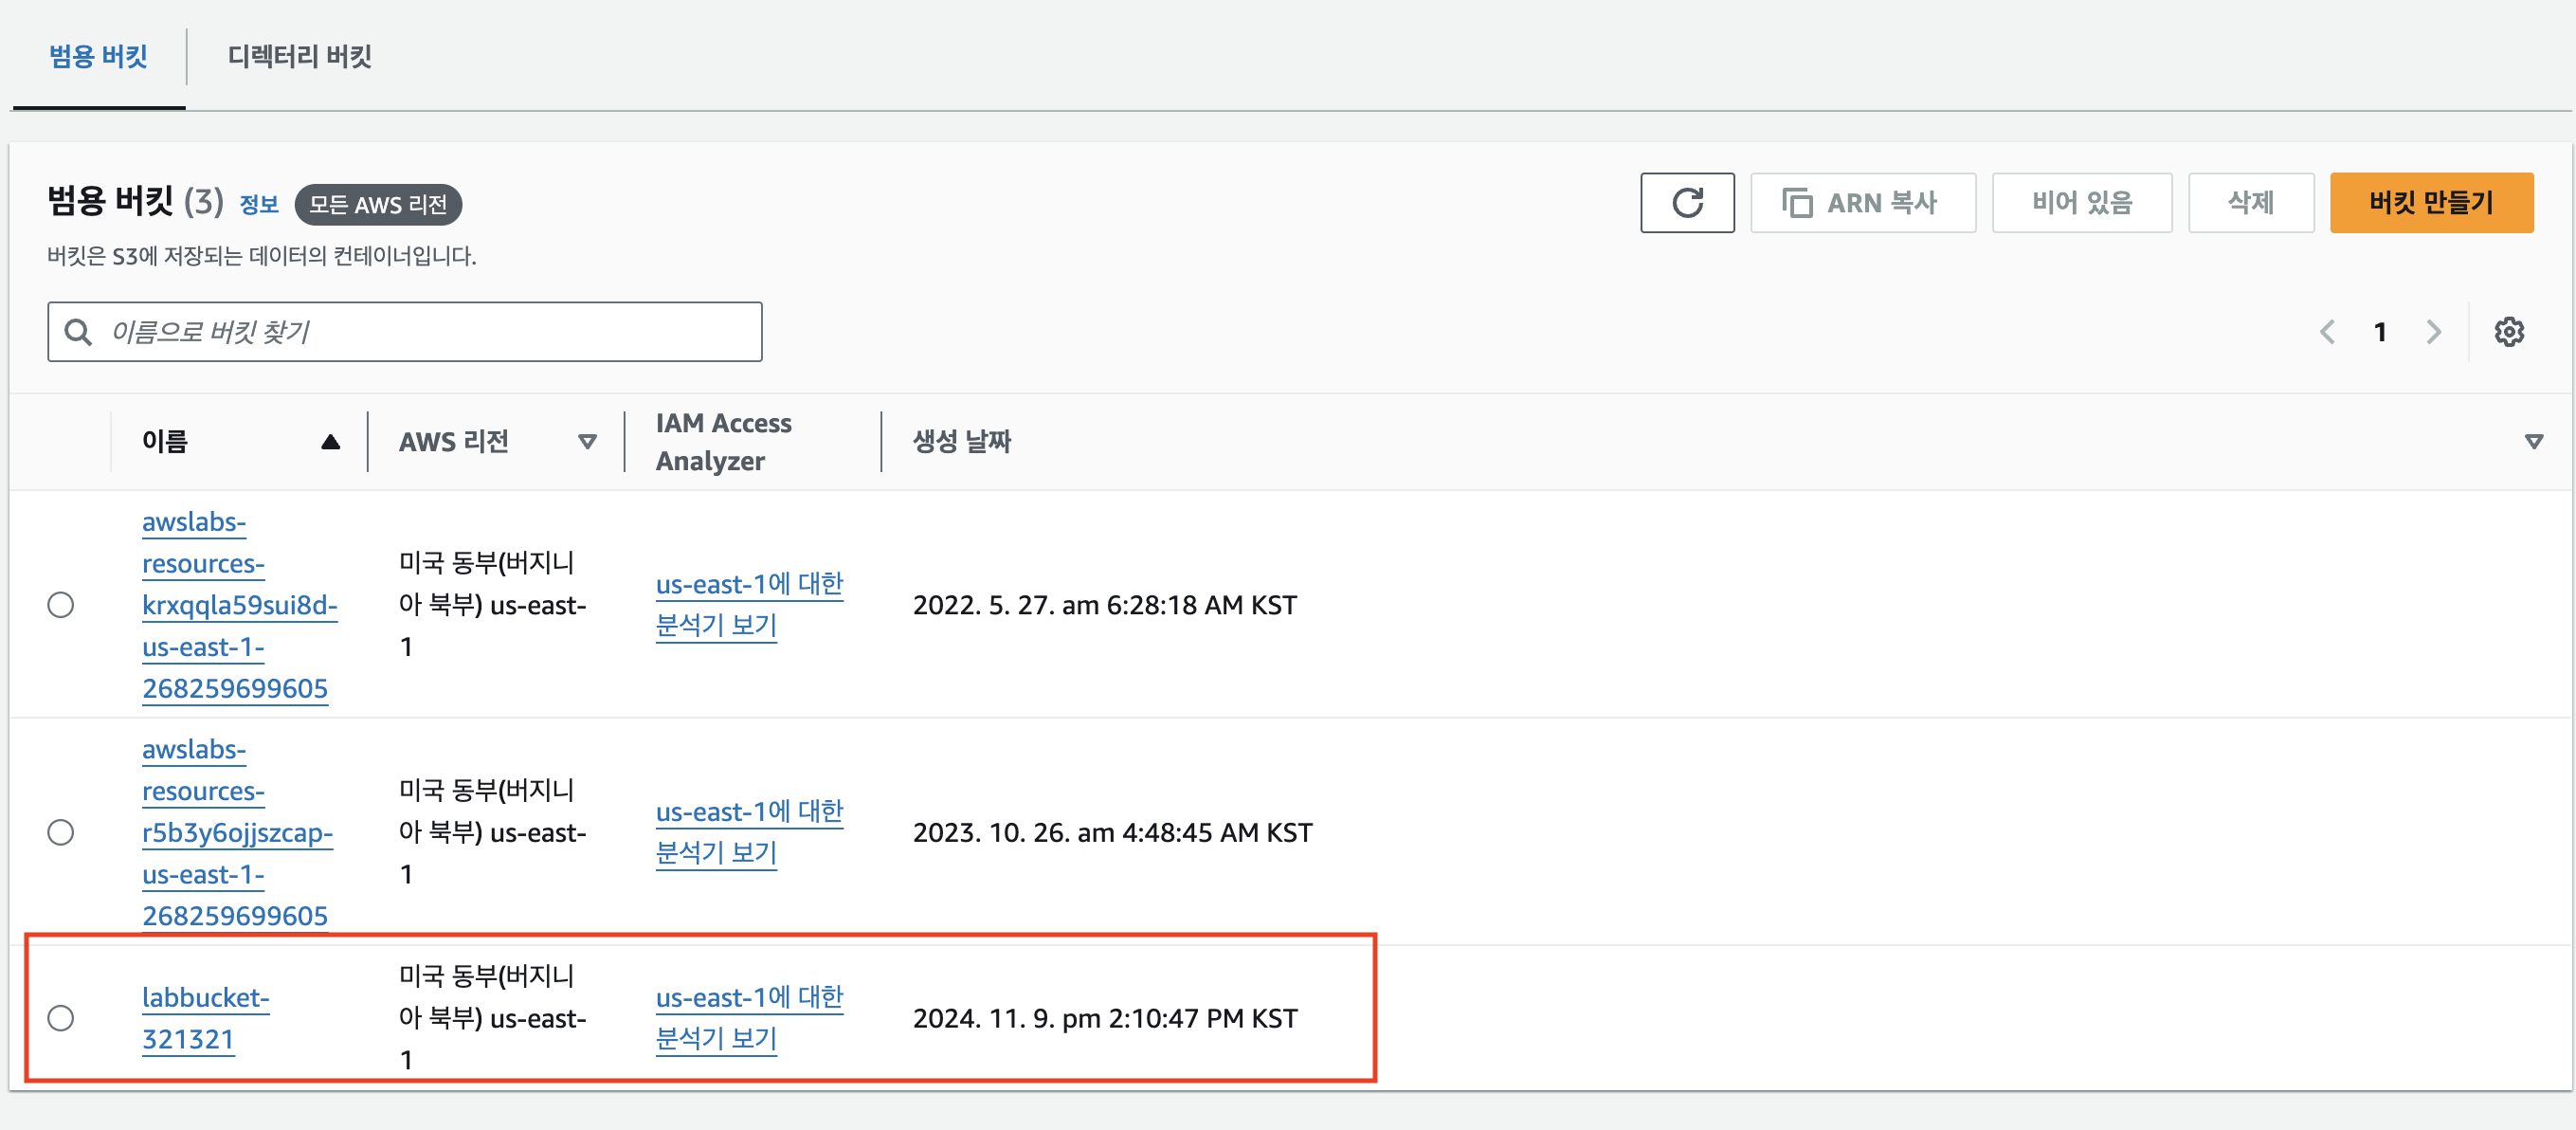Select the r5b3y6ojjszcap bucket radio button
2576x1130 pixels.
(61, 832)
